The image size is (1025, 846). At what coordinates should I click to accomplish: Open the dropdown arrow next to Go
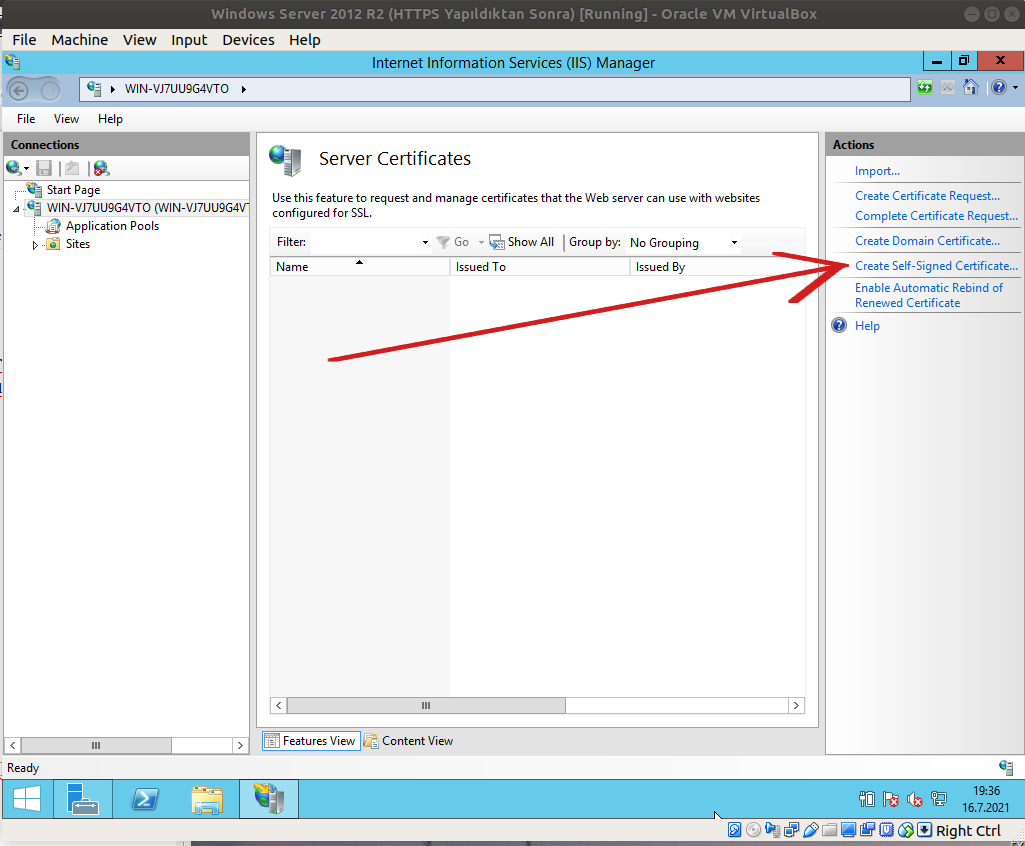pos(481,243)
